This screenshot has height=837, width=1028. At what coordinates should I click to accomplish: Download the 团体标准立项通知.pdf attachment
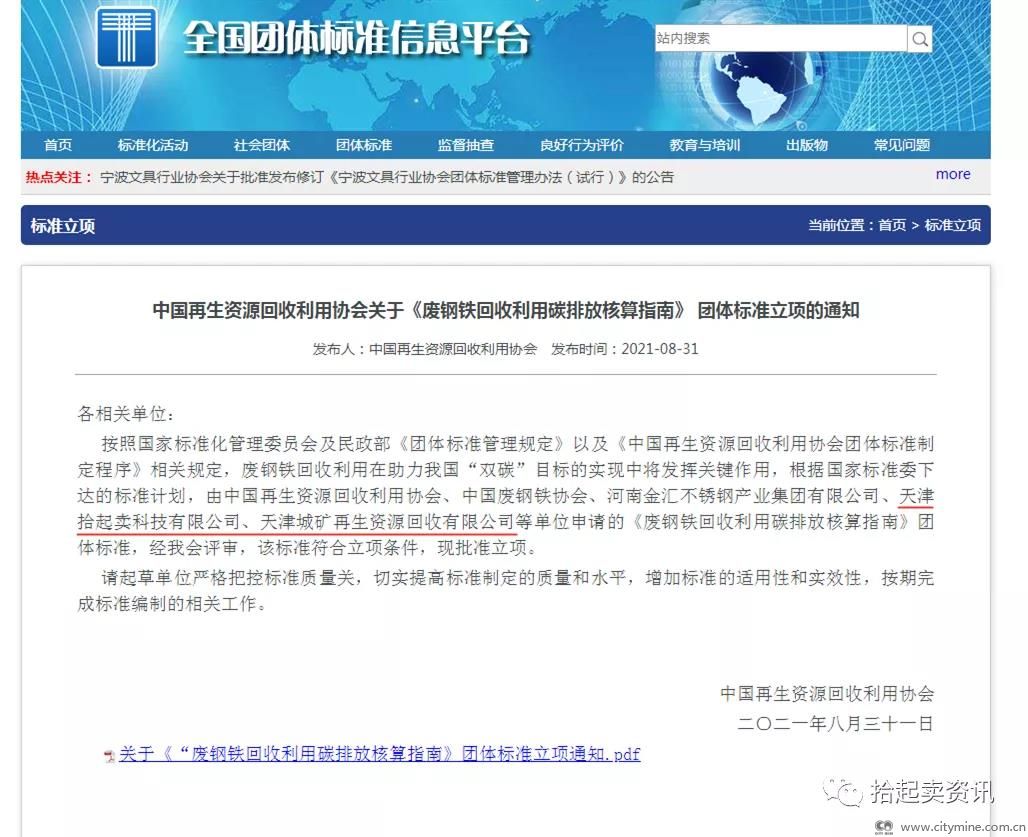point(379,754)
